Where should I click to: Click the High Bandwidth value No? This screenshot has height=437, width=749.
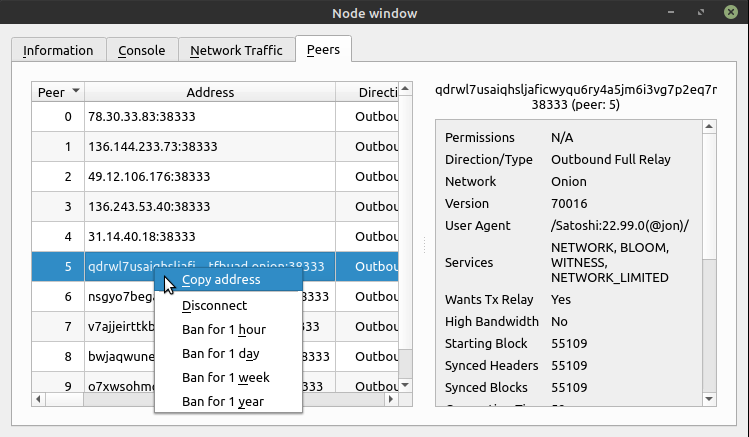[x=559, y=321]
